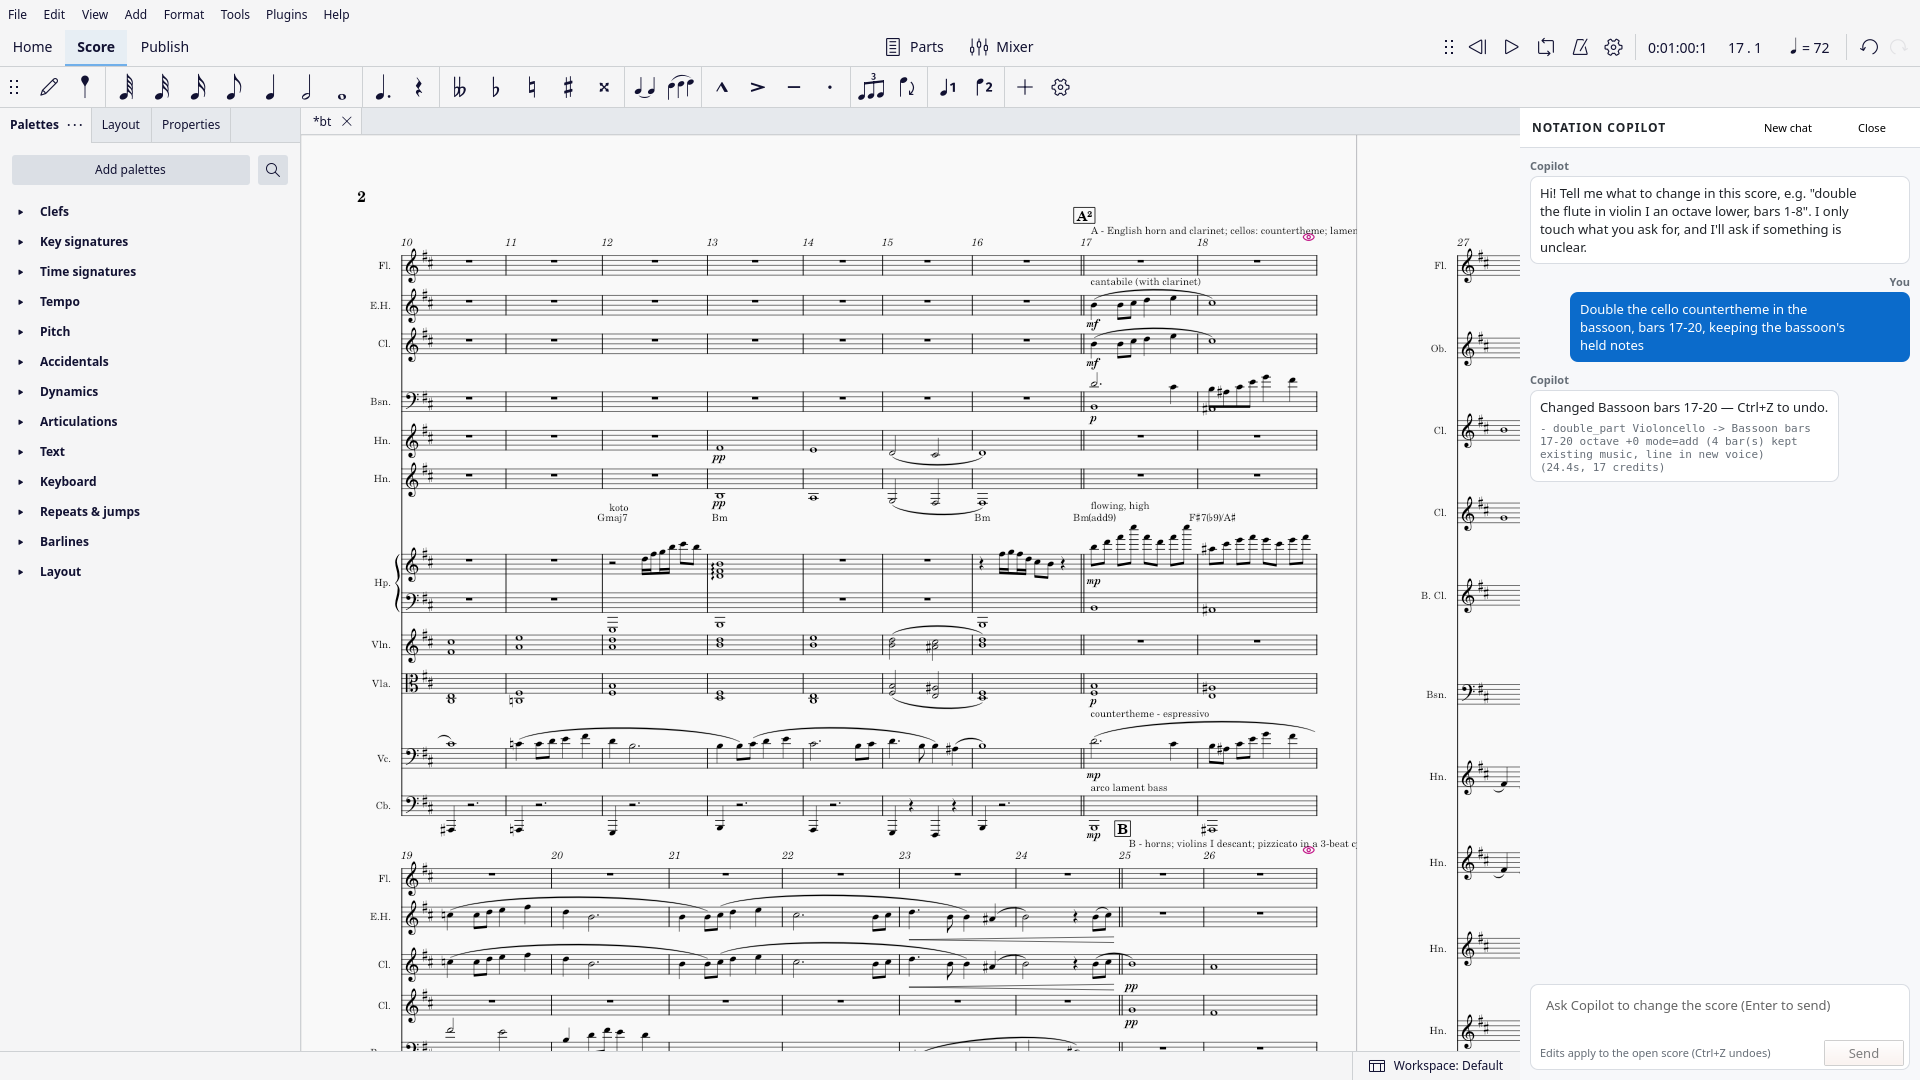The width and height of the screenshot is (1920, 1080).
Task: Apply marcato articulation
Action: tap(722, 88)
